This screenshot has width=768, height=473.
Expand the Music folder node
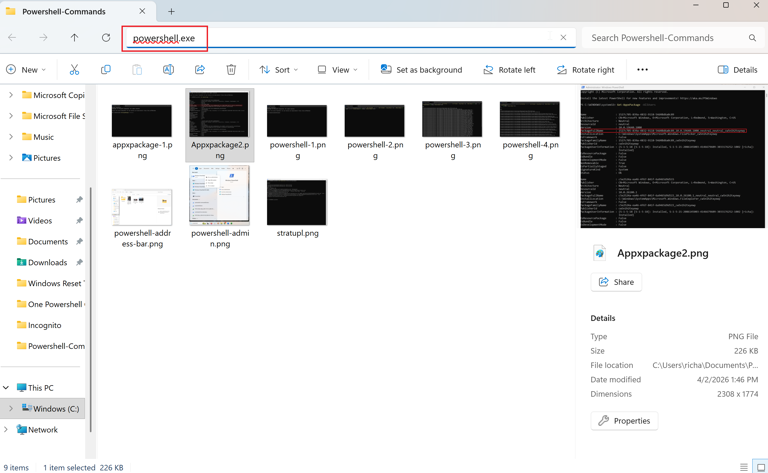pos(11,137)
